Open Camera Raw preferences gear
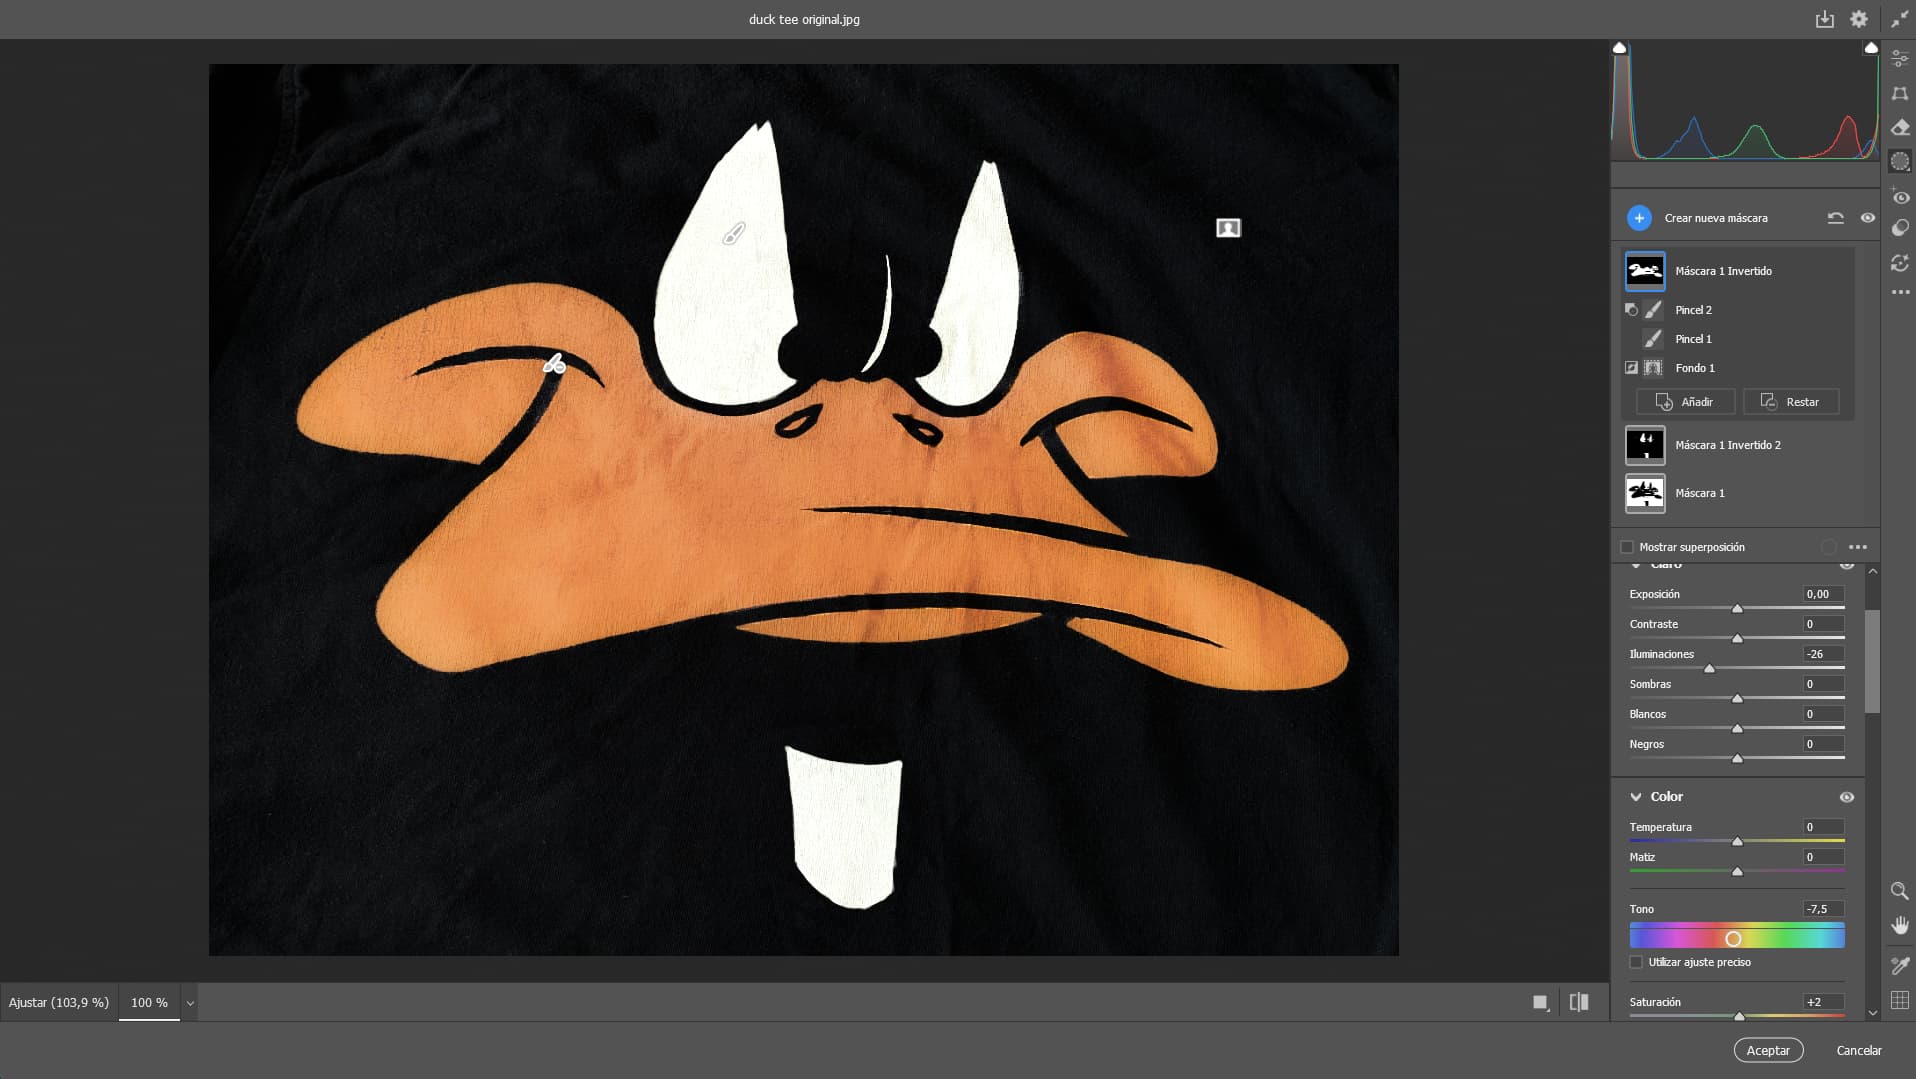 (x=1859, y=19)
